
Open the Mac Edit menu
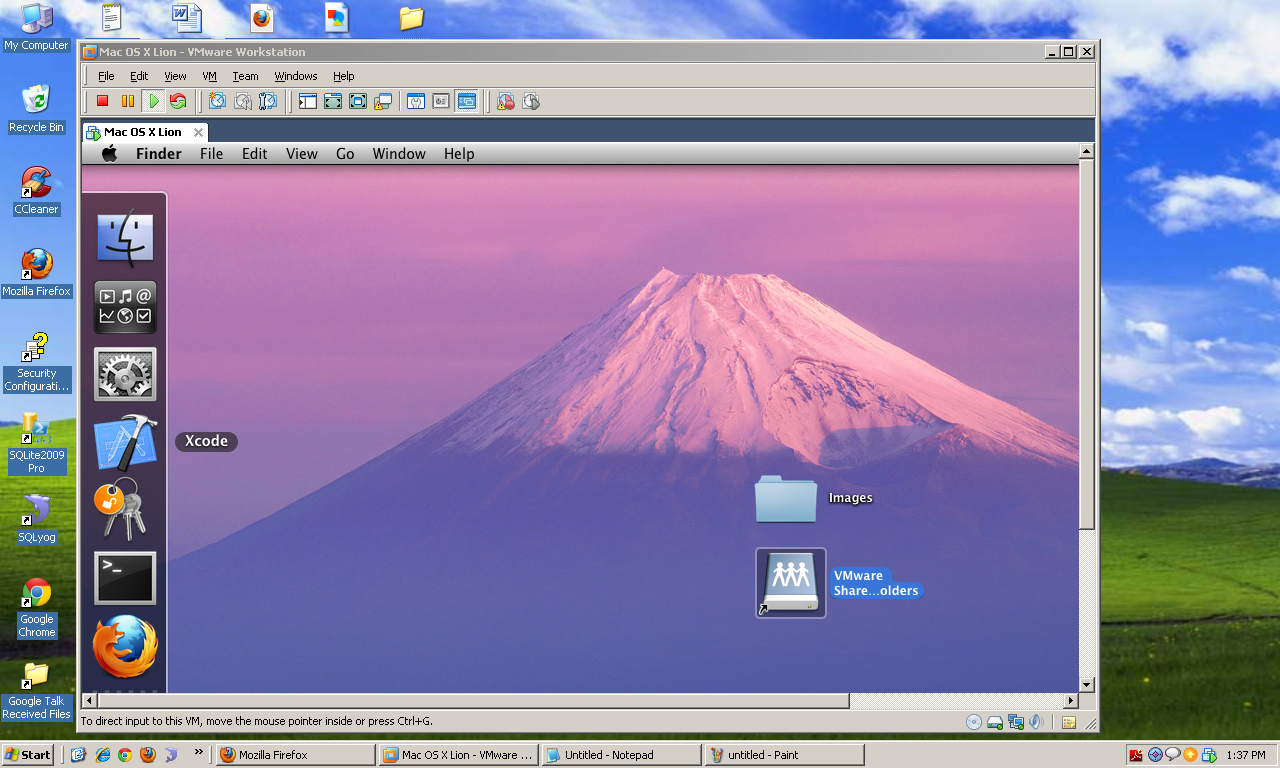click(x=254, y=154)
